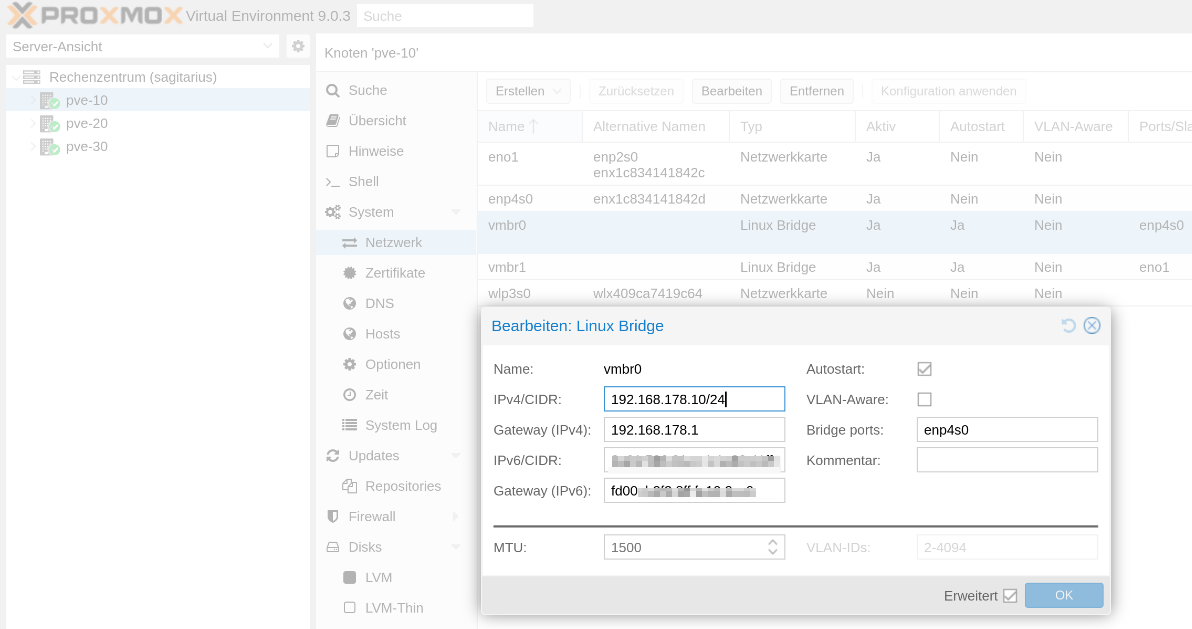The image size is (1192, 629).
Task: Enable the VLAN-Aware checkbox
Action: 924,400
